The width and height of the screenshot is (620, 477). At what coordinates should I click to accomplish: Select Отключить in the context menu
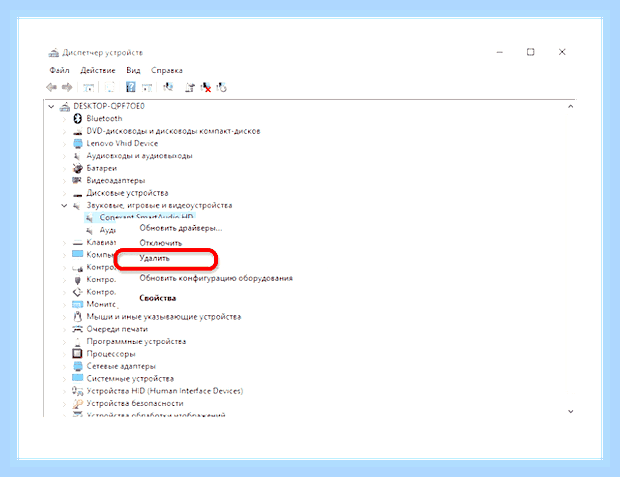(161, 243)
